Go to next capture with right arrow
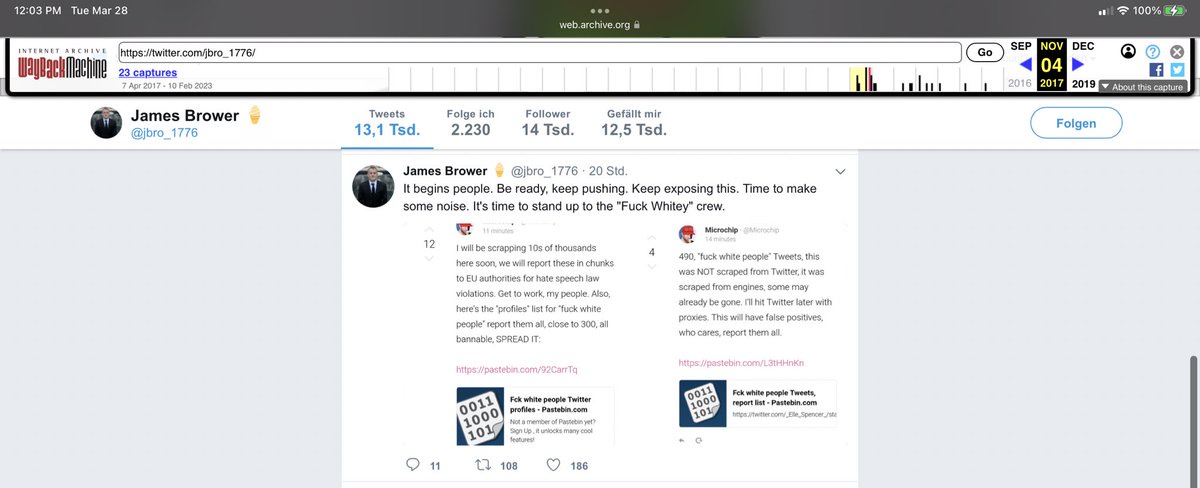The height and width of the screenshot is (488, 1200). click(x=1078, y=65)
